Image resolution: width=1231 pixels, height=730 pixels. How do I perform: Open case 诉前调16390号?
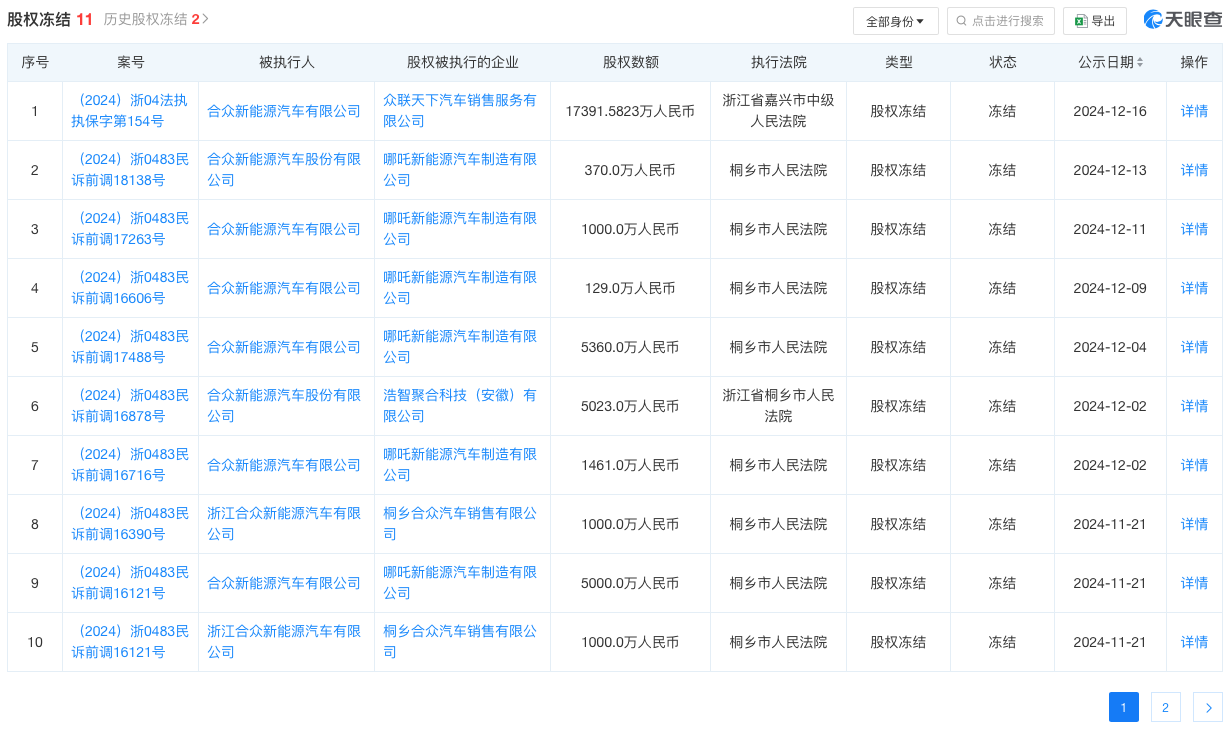coord(130,524)
